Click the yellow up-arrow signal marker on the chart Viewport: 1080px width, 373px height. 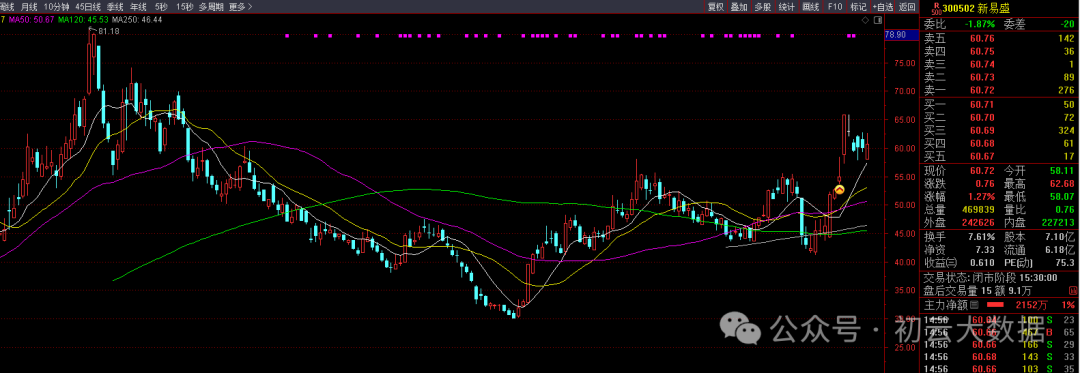(840, 189)
